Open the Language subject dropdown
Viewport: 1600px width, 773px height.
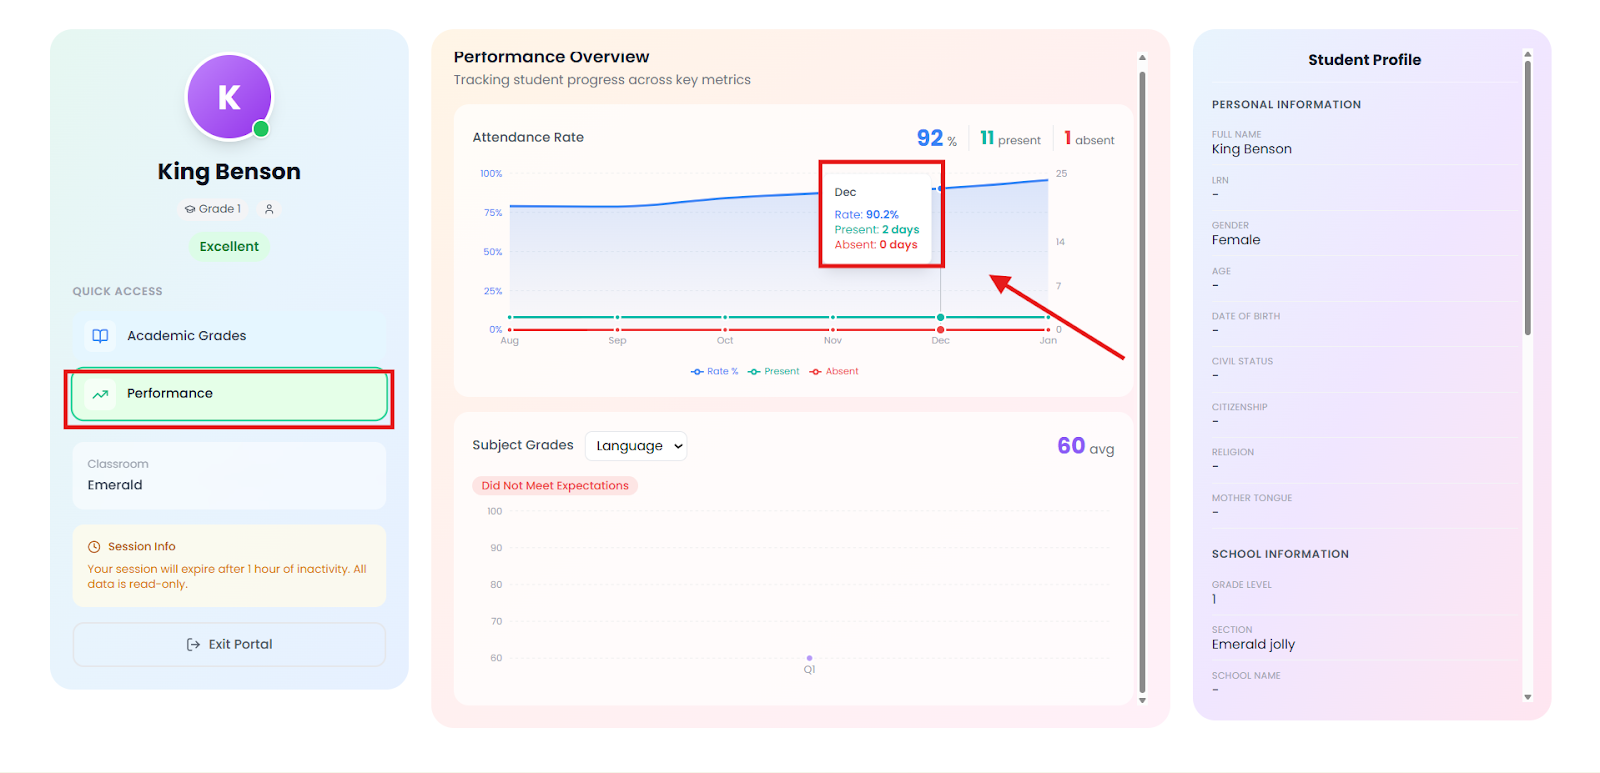(636, 446)
